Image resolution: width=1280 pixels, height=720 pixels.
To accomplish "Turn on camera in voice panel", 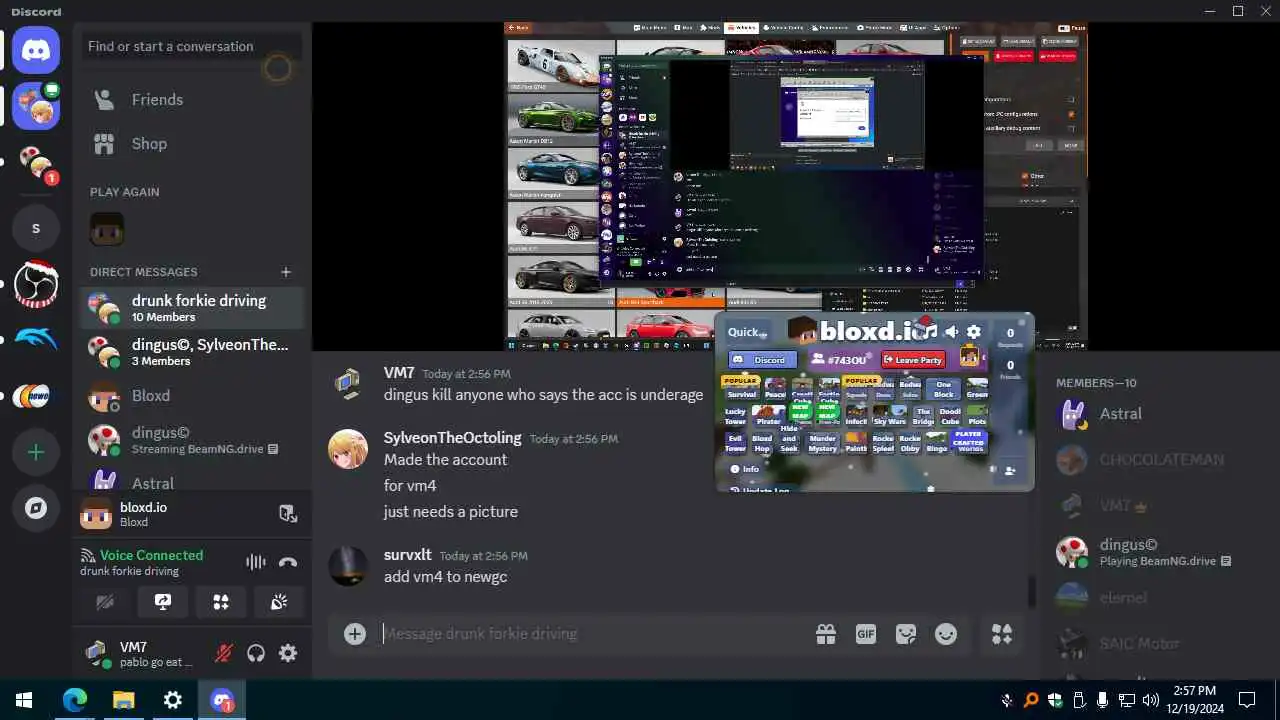I will point(105,602).
